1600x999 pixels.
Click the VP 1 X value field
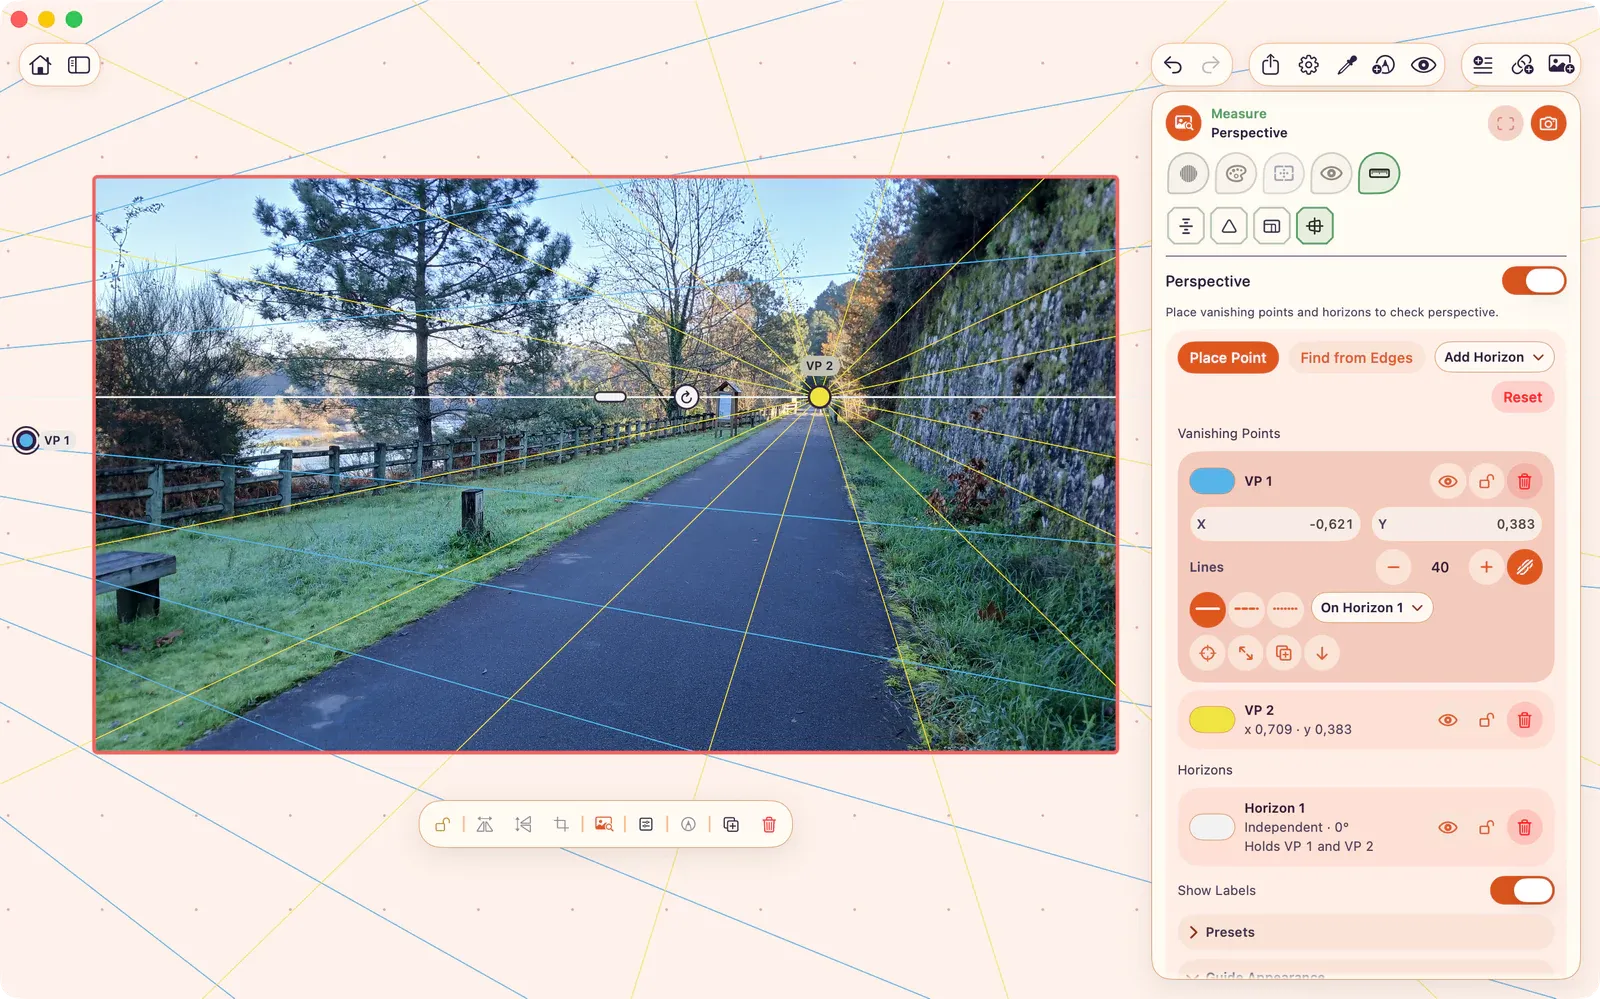[1275, 524]
